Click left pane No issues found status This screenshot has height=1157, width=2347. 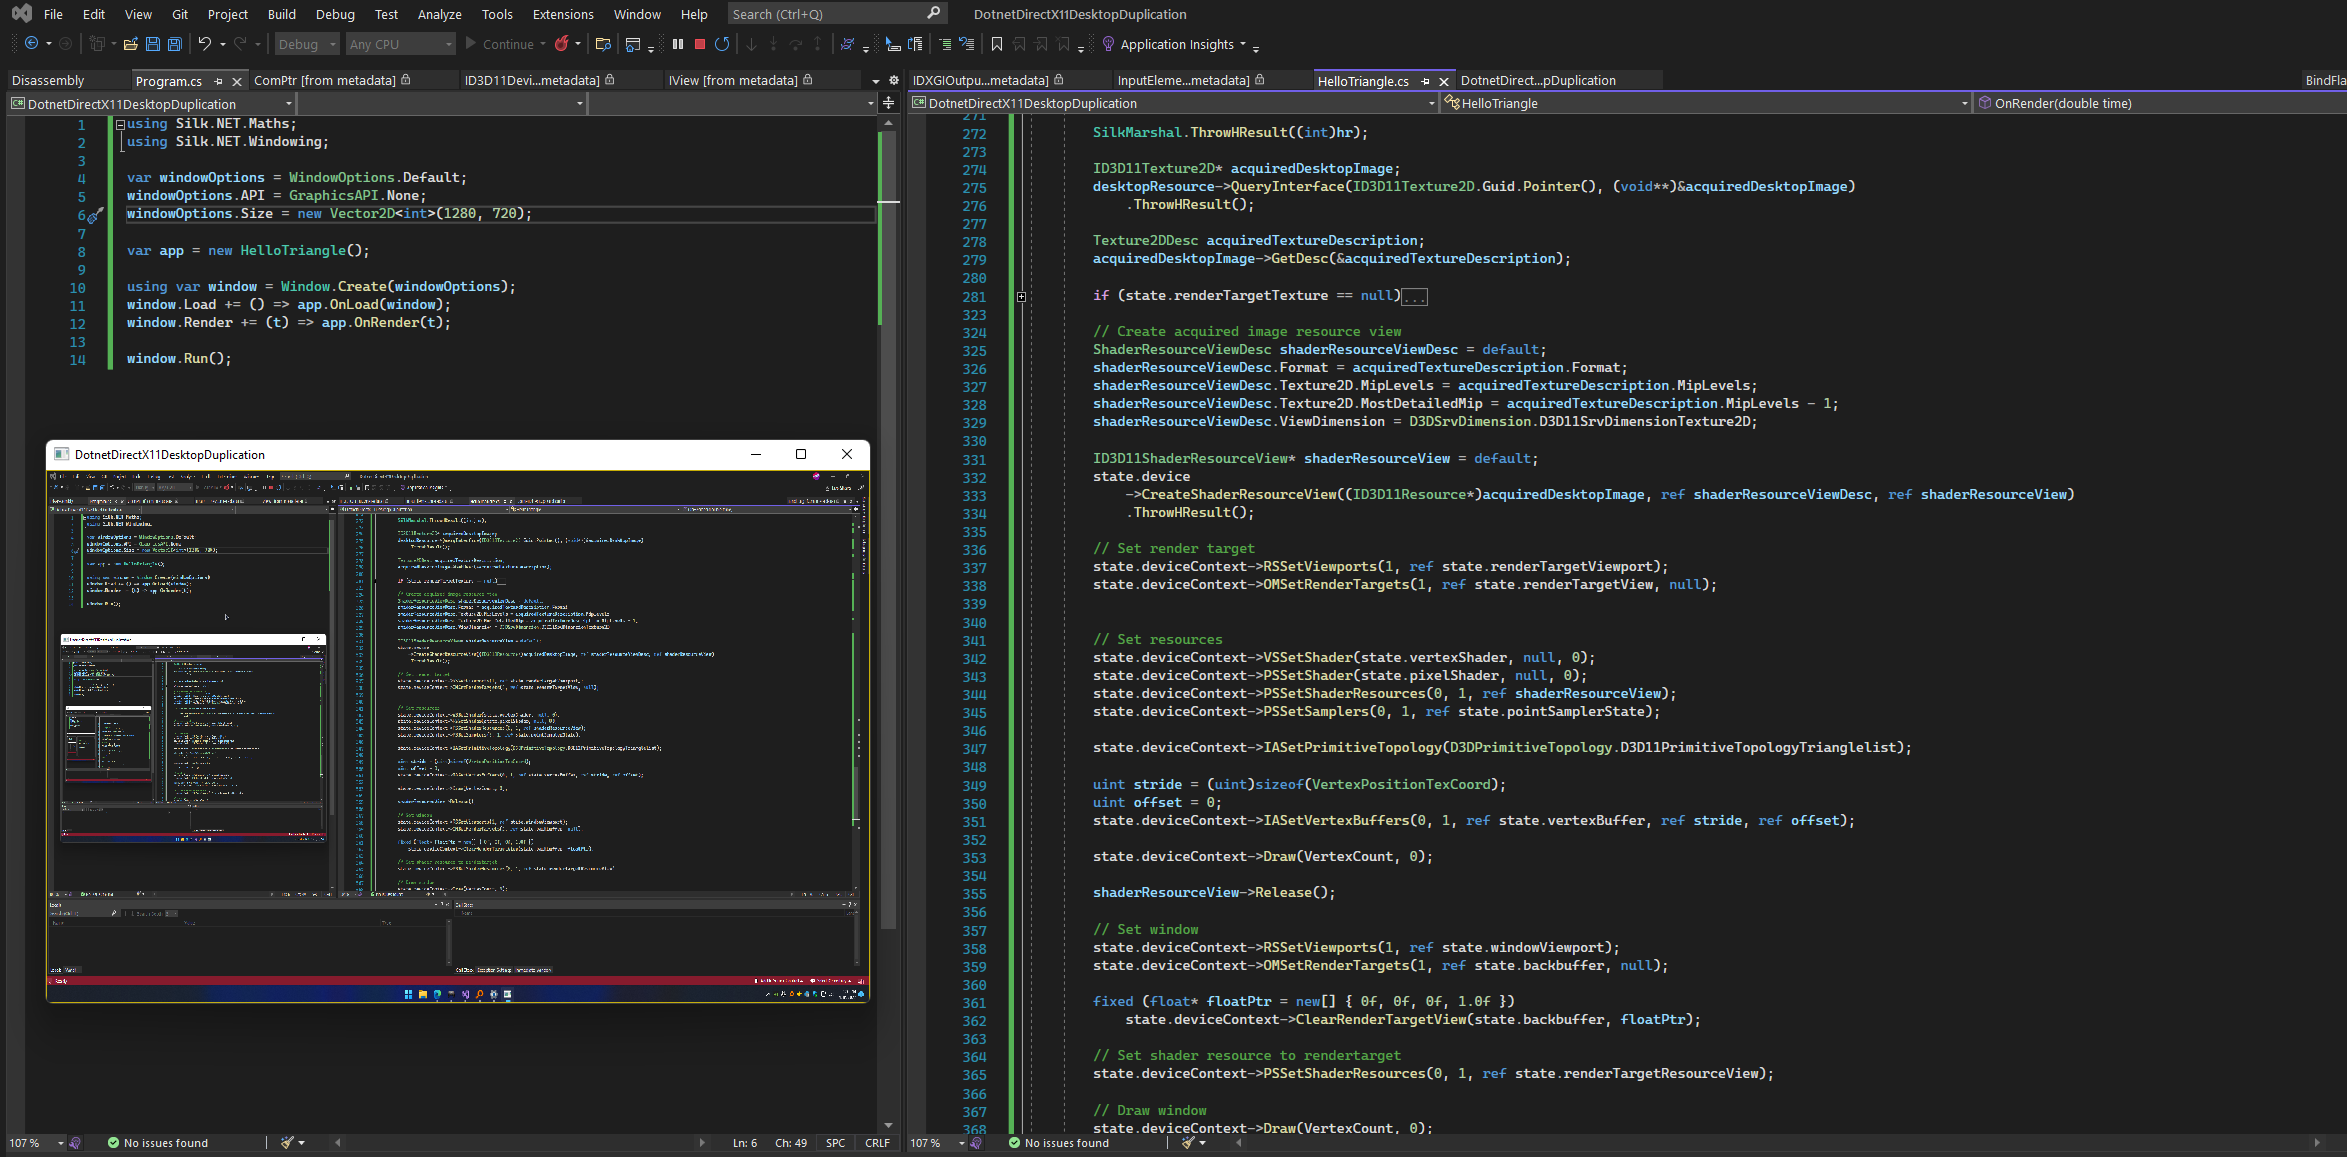pos(158,1143)
